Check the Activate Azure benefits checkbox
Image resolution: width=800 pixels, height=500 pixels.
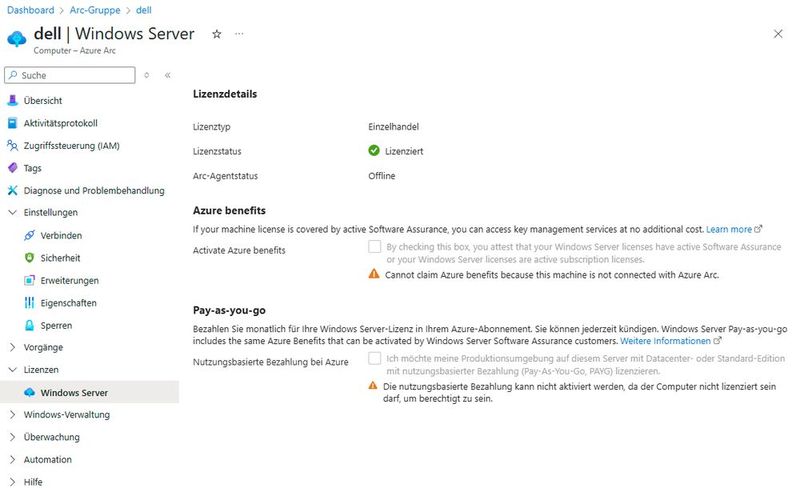pyautogui.click(x=374, y=246)
